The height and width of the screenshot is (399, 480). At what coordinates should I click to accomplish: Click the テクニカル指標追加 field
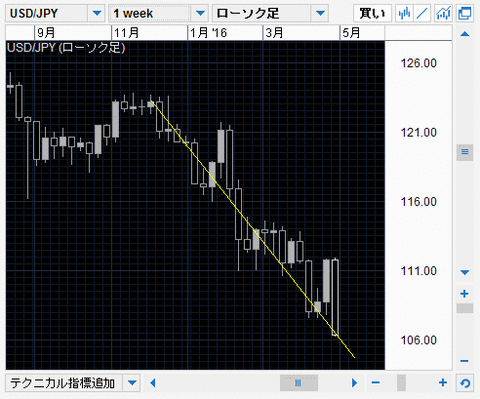click(x=64, y=383)
